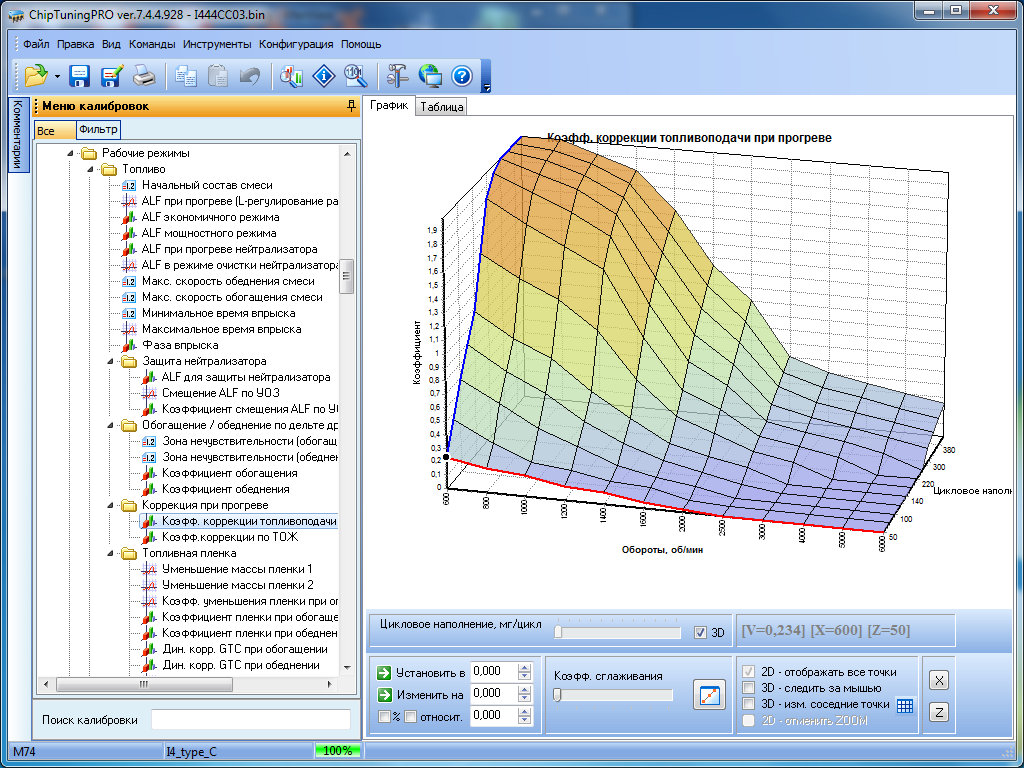Click the globe and monitor toolbar icon
The height and width of the screenshot is (768, 1024).
[430, 75]
